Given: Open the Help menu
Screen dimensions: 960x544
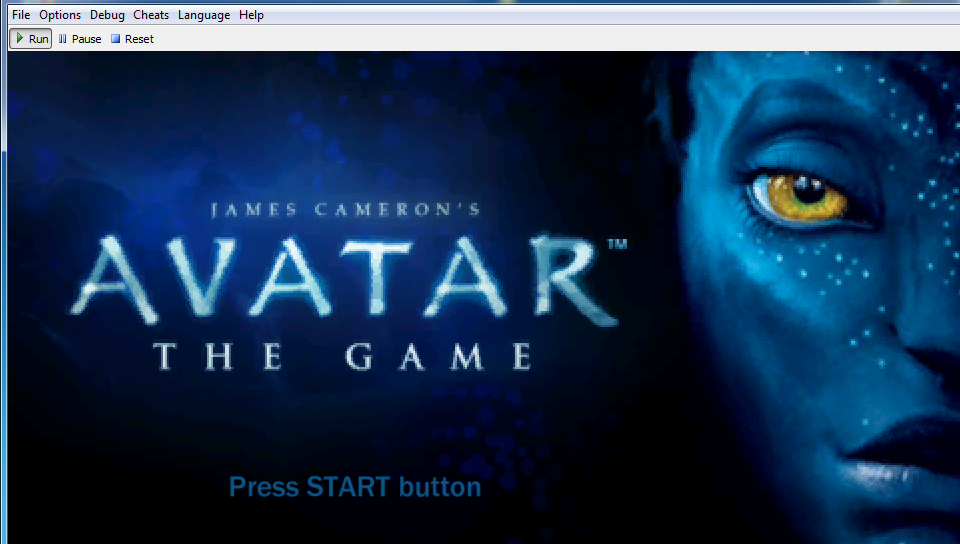Looking at the screenshot, I should tap(251, 15).
